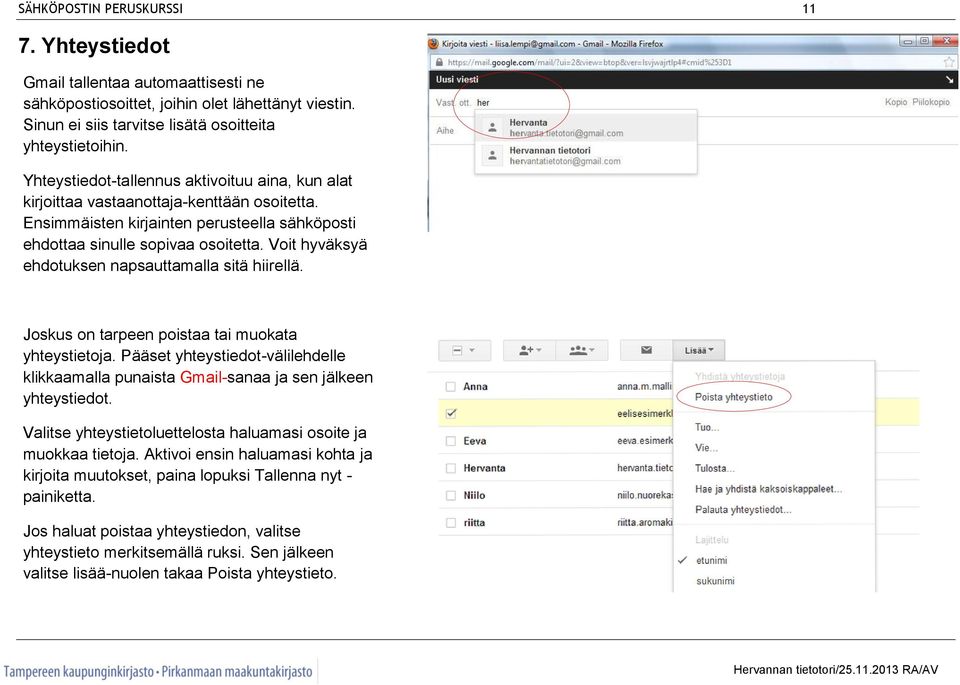Click the email text starting niilo.nuoreka
Viewport: 960px width, 685px height.
click(644, 495)
